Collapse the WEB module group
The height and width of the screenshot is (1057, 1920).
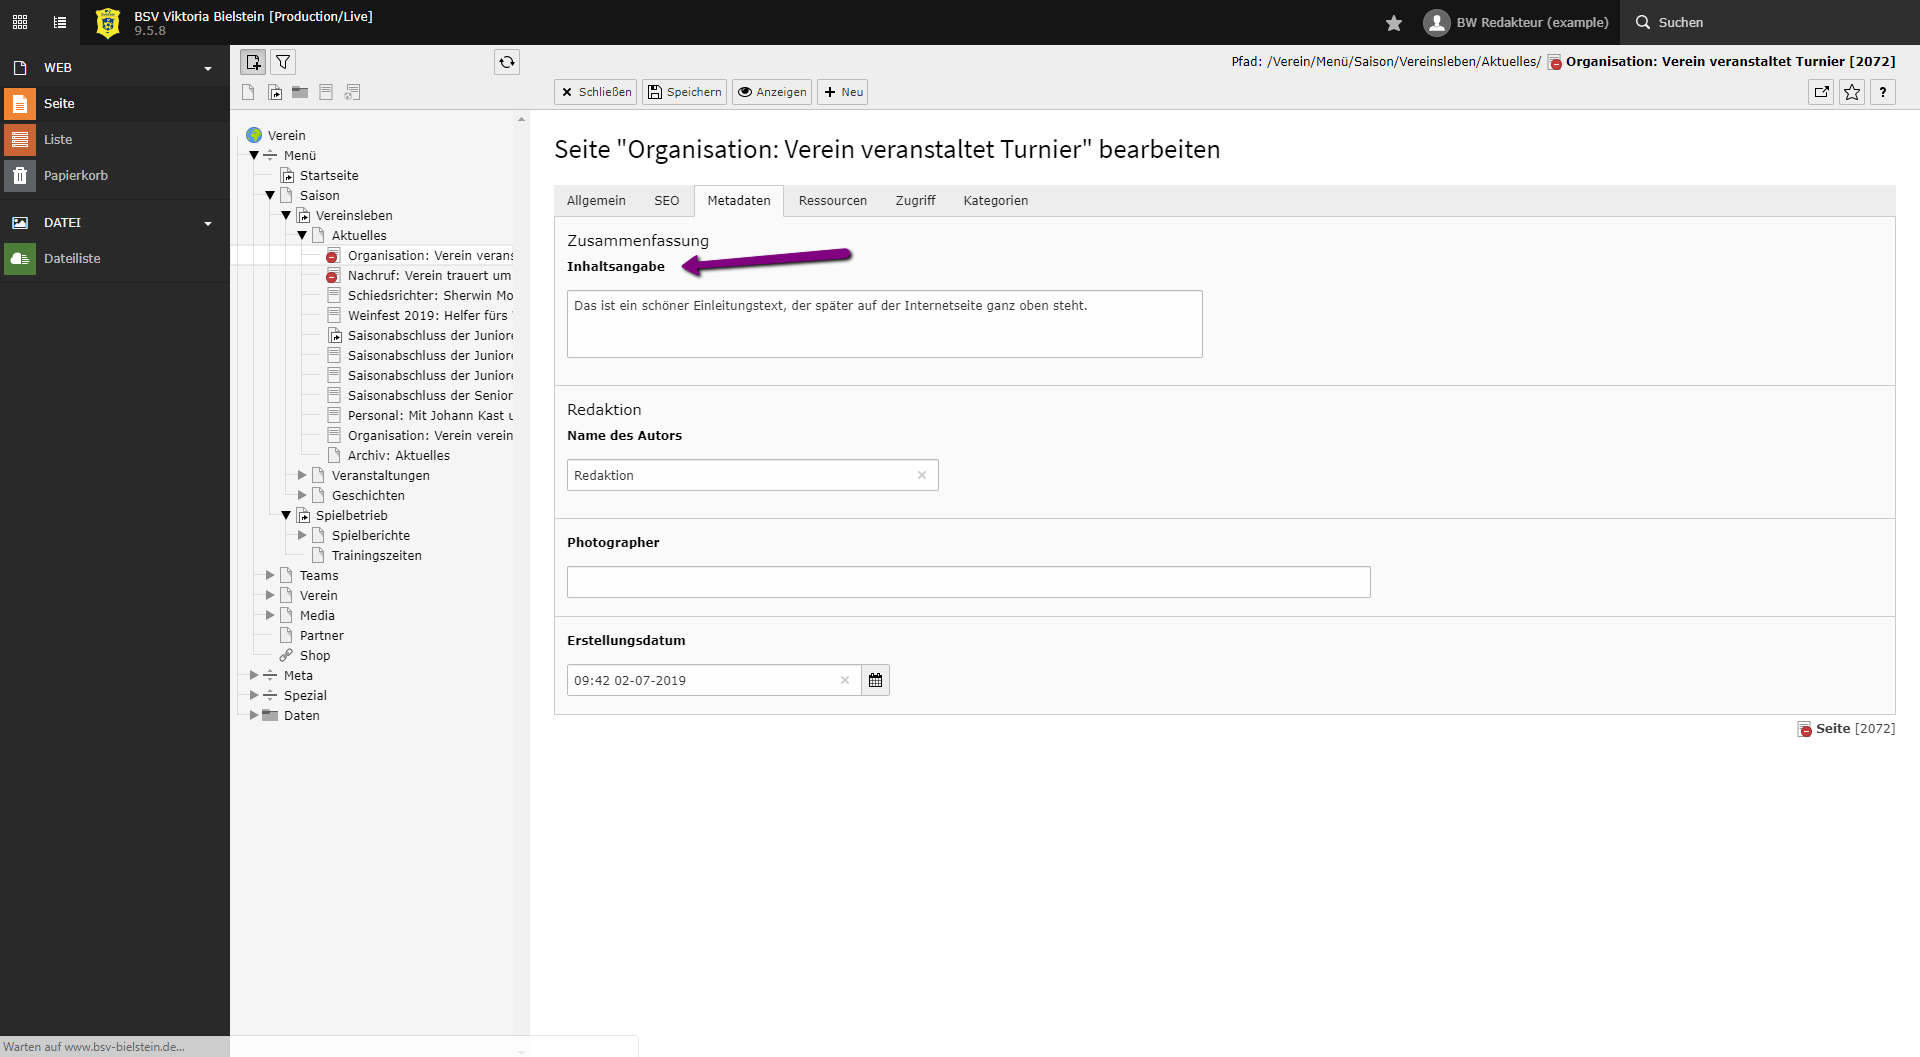[208, 68]
